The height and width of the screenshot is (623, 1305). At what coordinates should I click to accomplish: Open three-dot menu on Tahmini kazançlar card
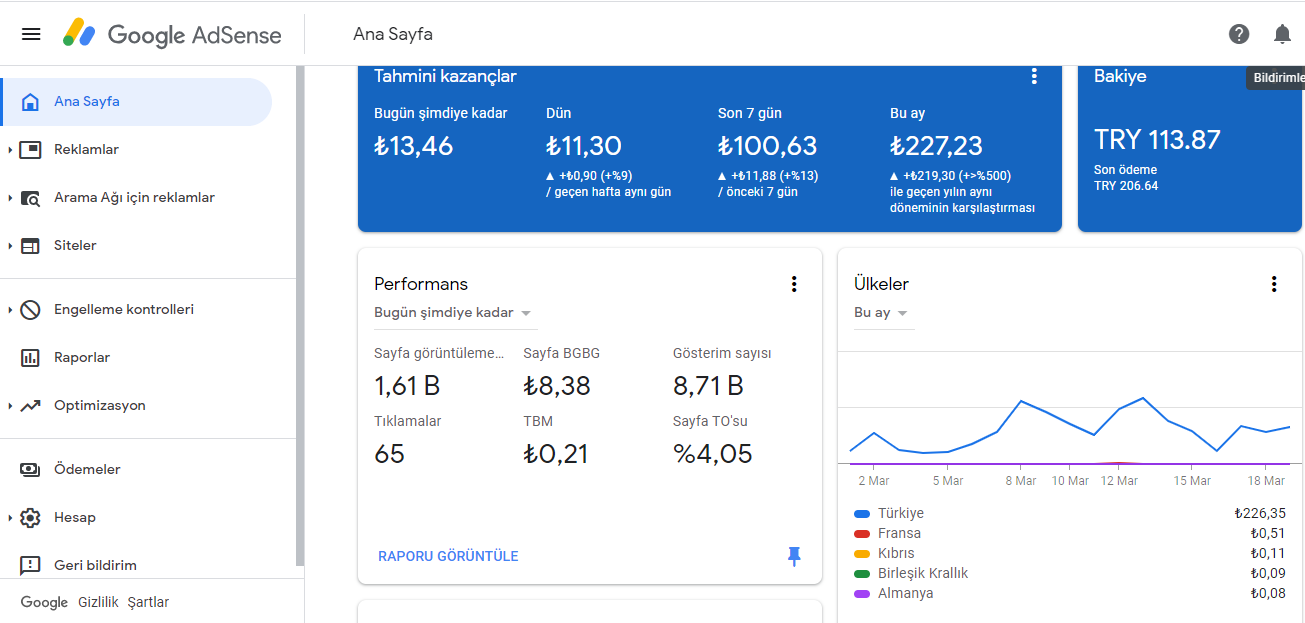point(1034,76)
